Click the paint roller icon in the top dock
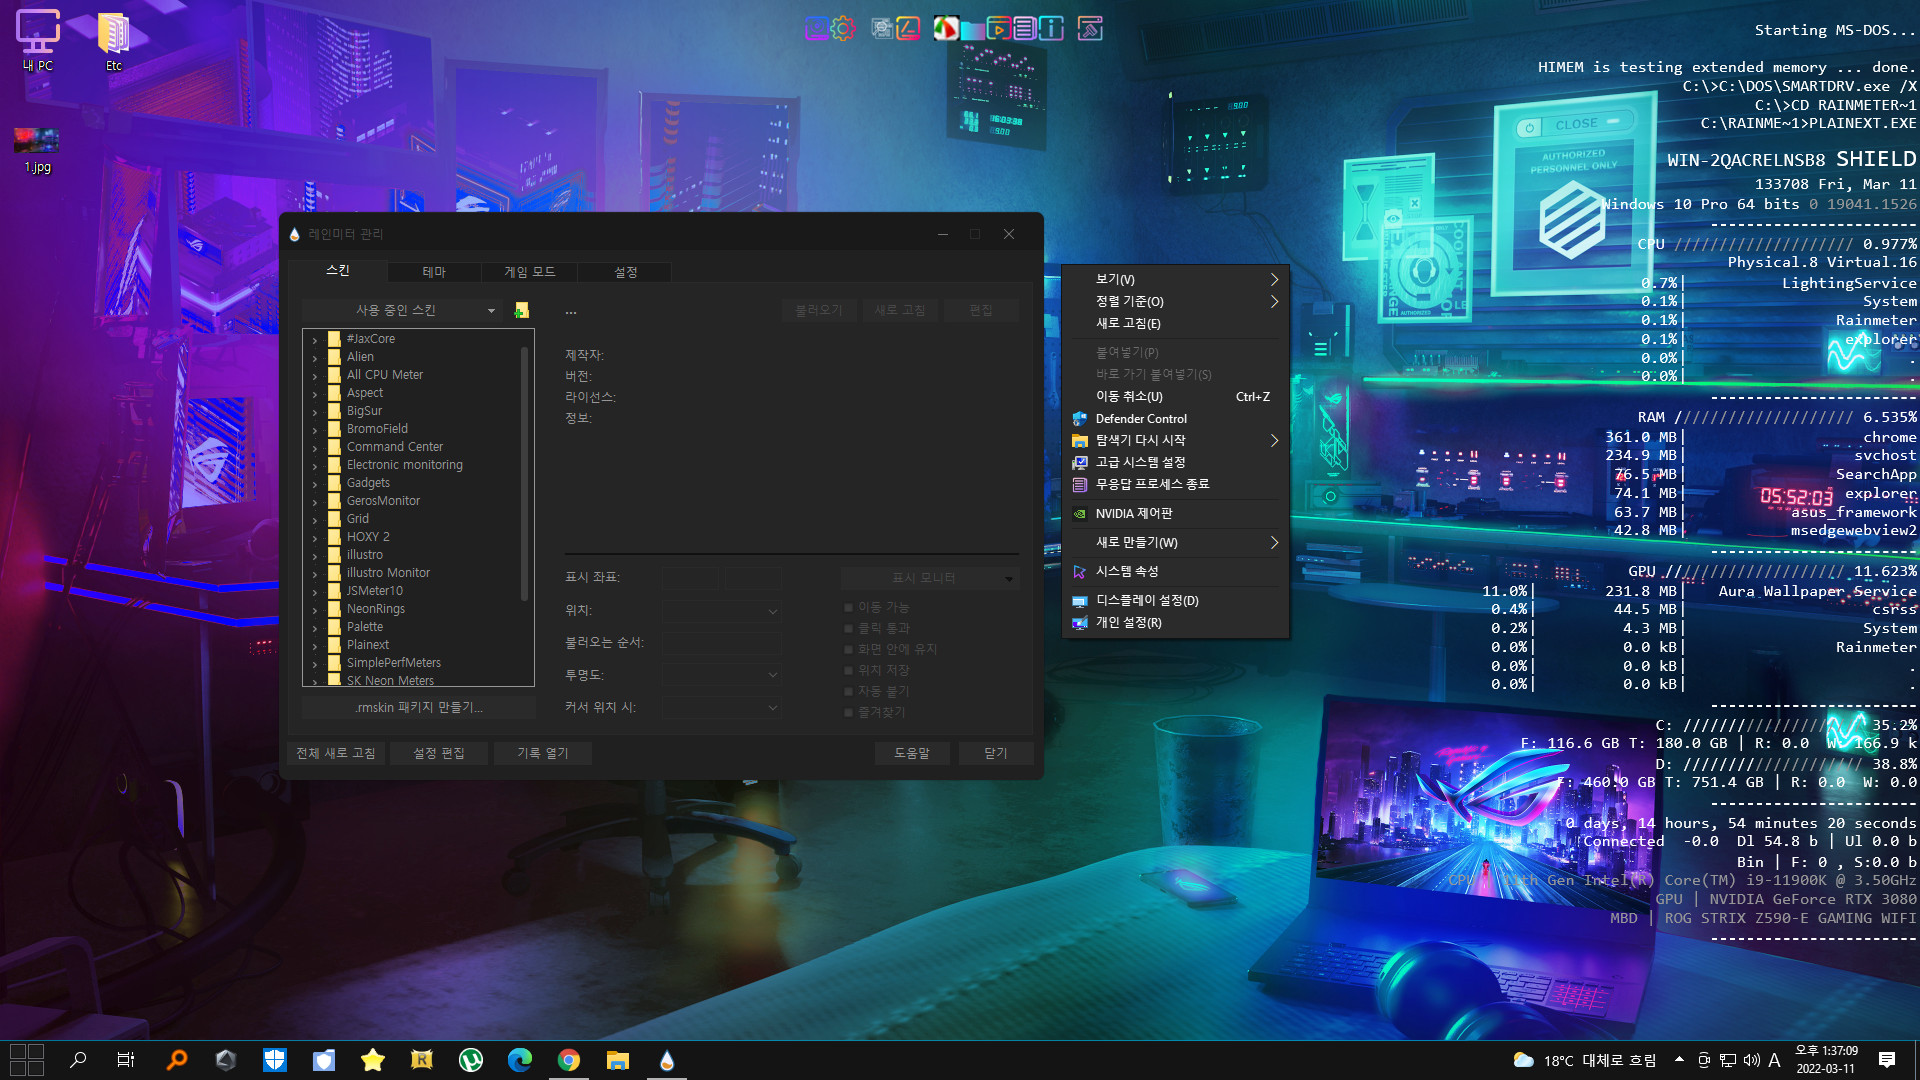Viewport: 1920px width, 1080px height. (x=1090, y=28)
